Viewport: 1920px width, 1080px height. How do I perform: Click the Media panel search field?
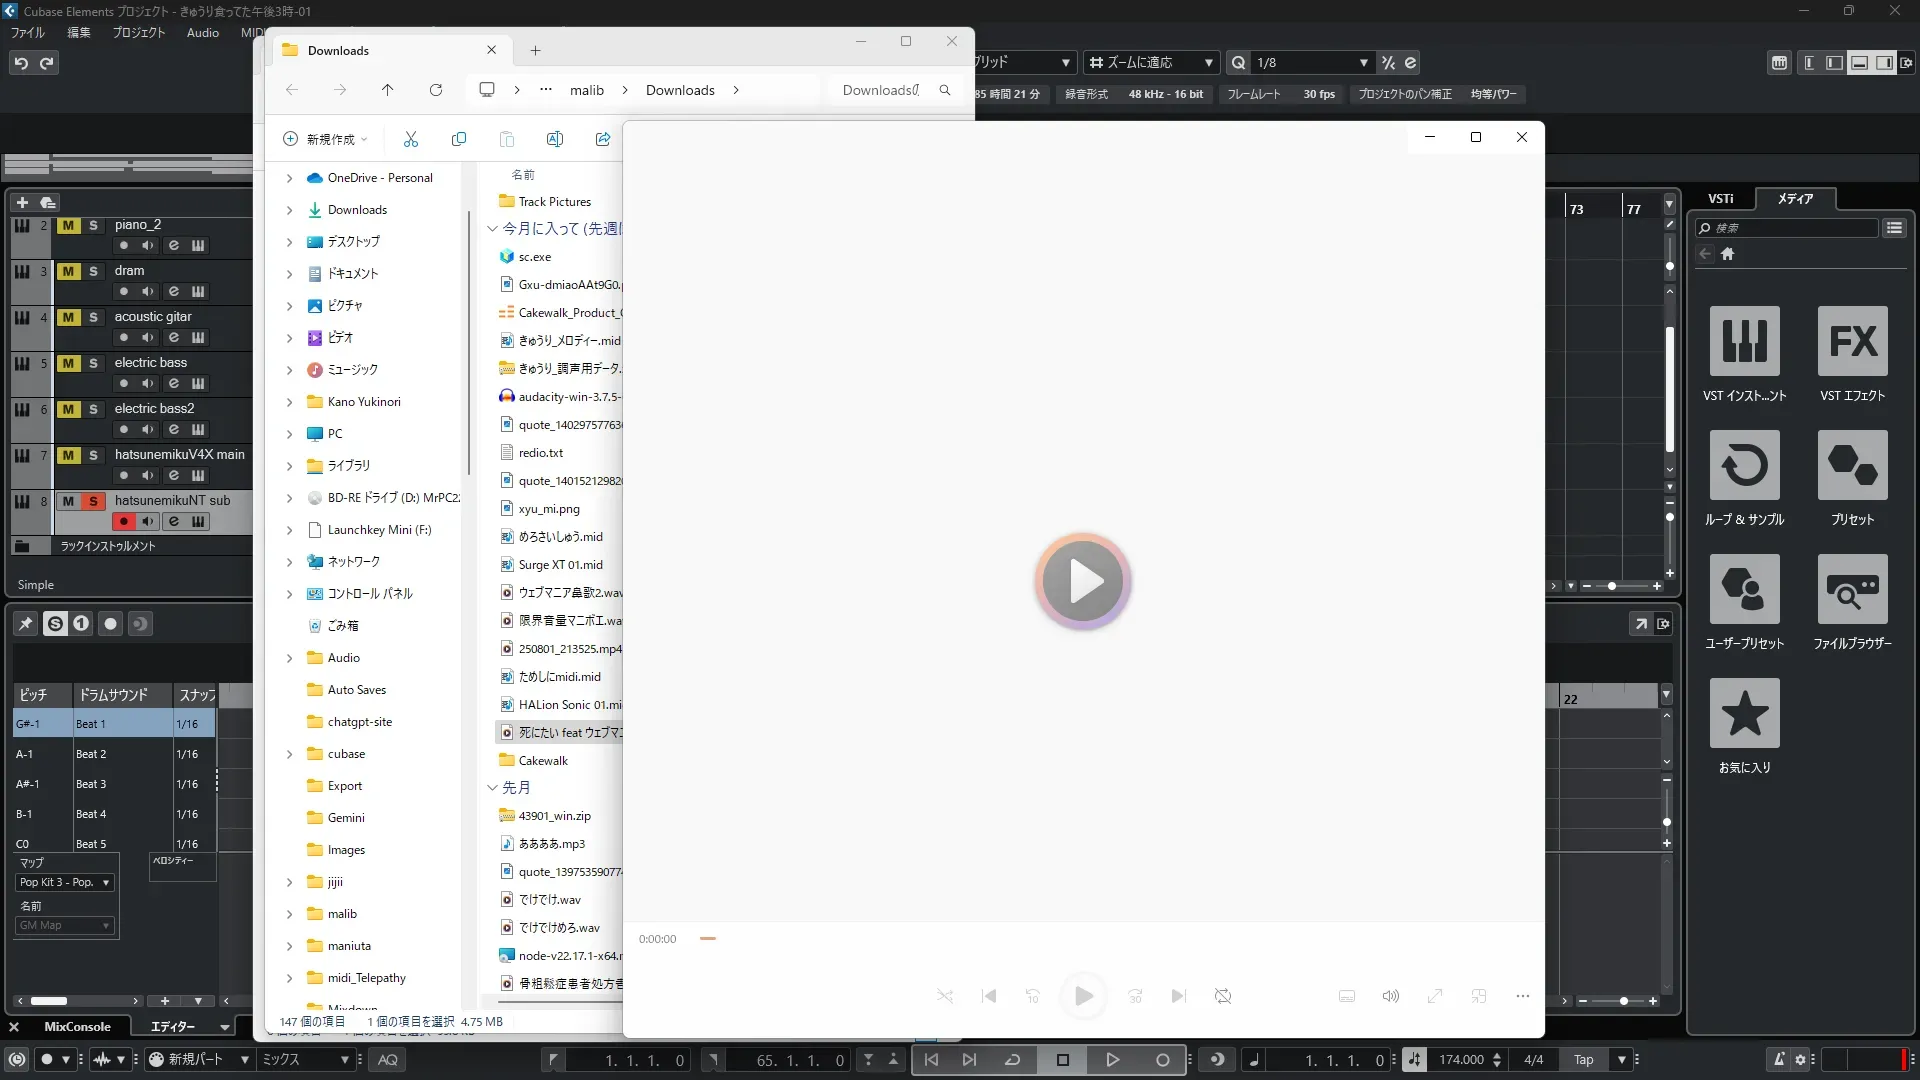click(1790, 228)
